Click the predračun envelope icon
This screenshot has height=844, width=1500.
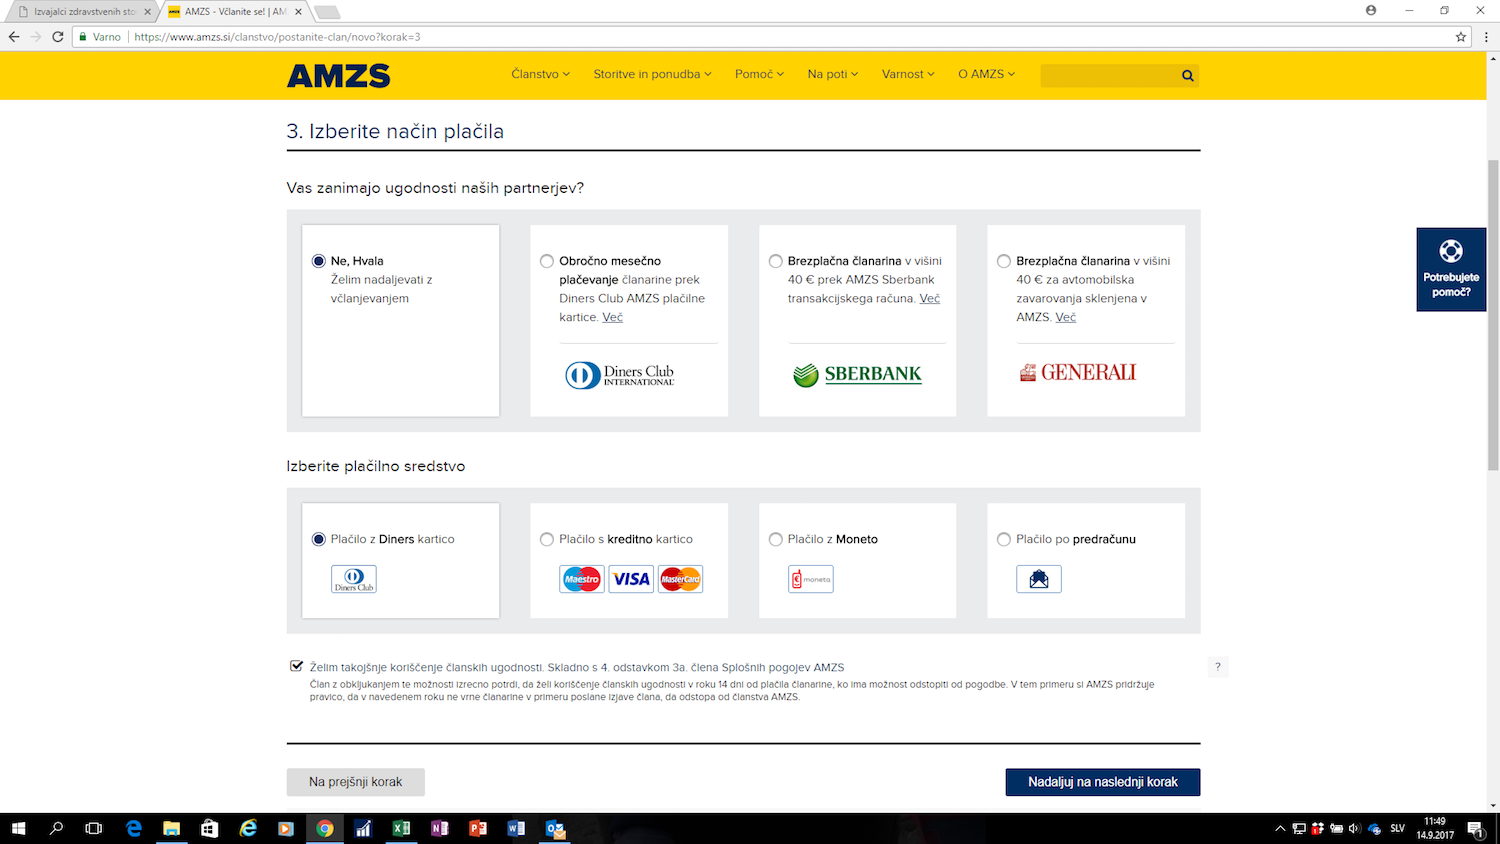pos(1038,579)
